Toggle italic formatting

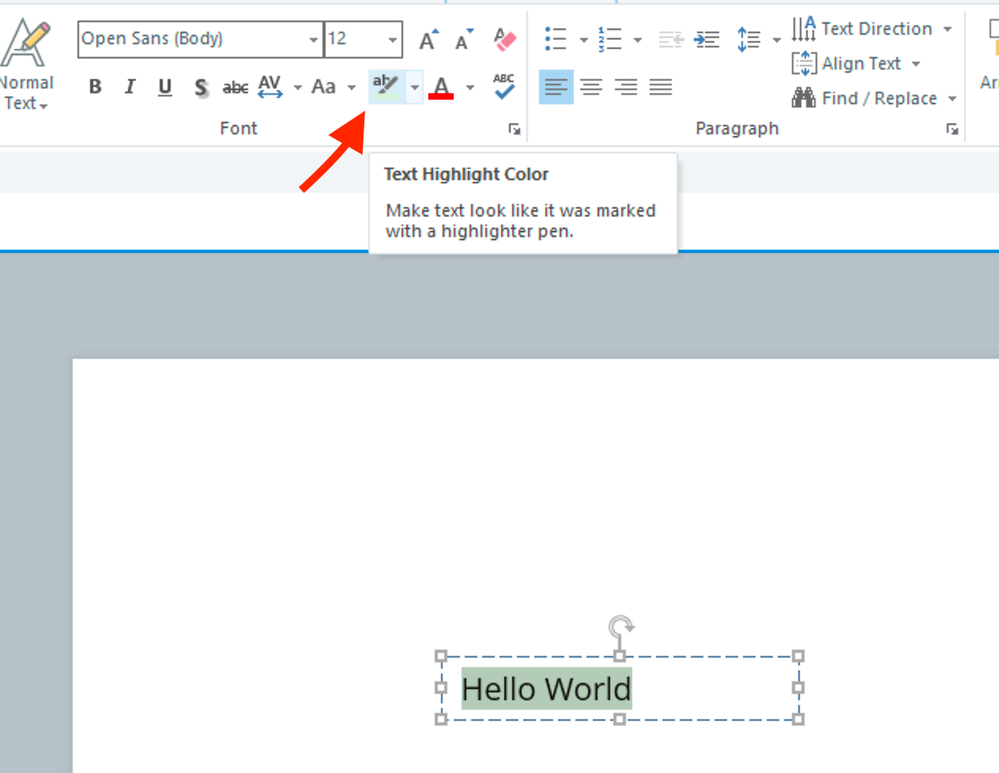tap(129, 88)
